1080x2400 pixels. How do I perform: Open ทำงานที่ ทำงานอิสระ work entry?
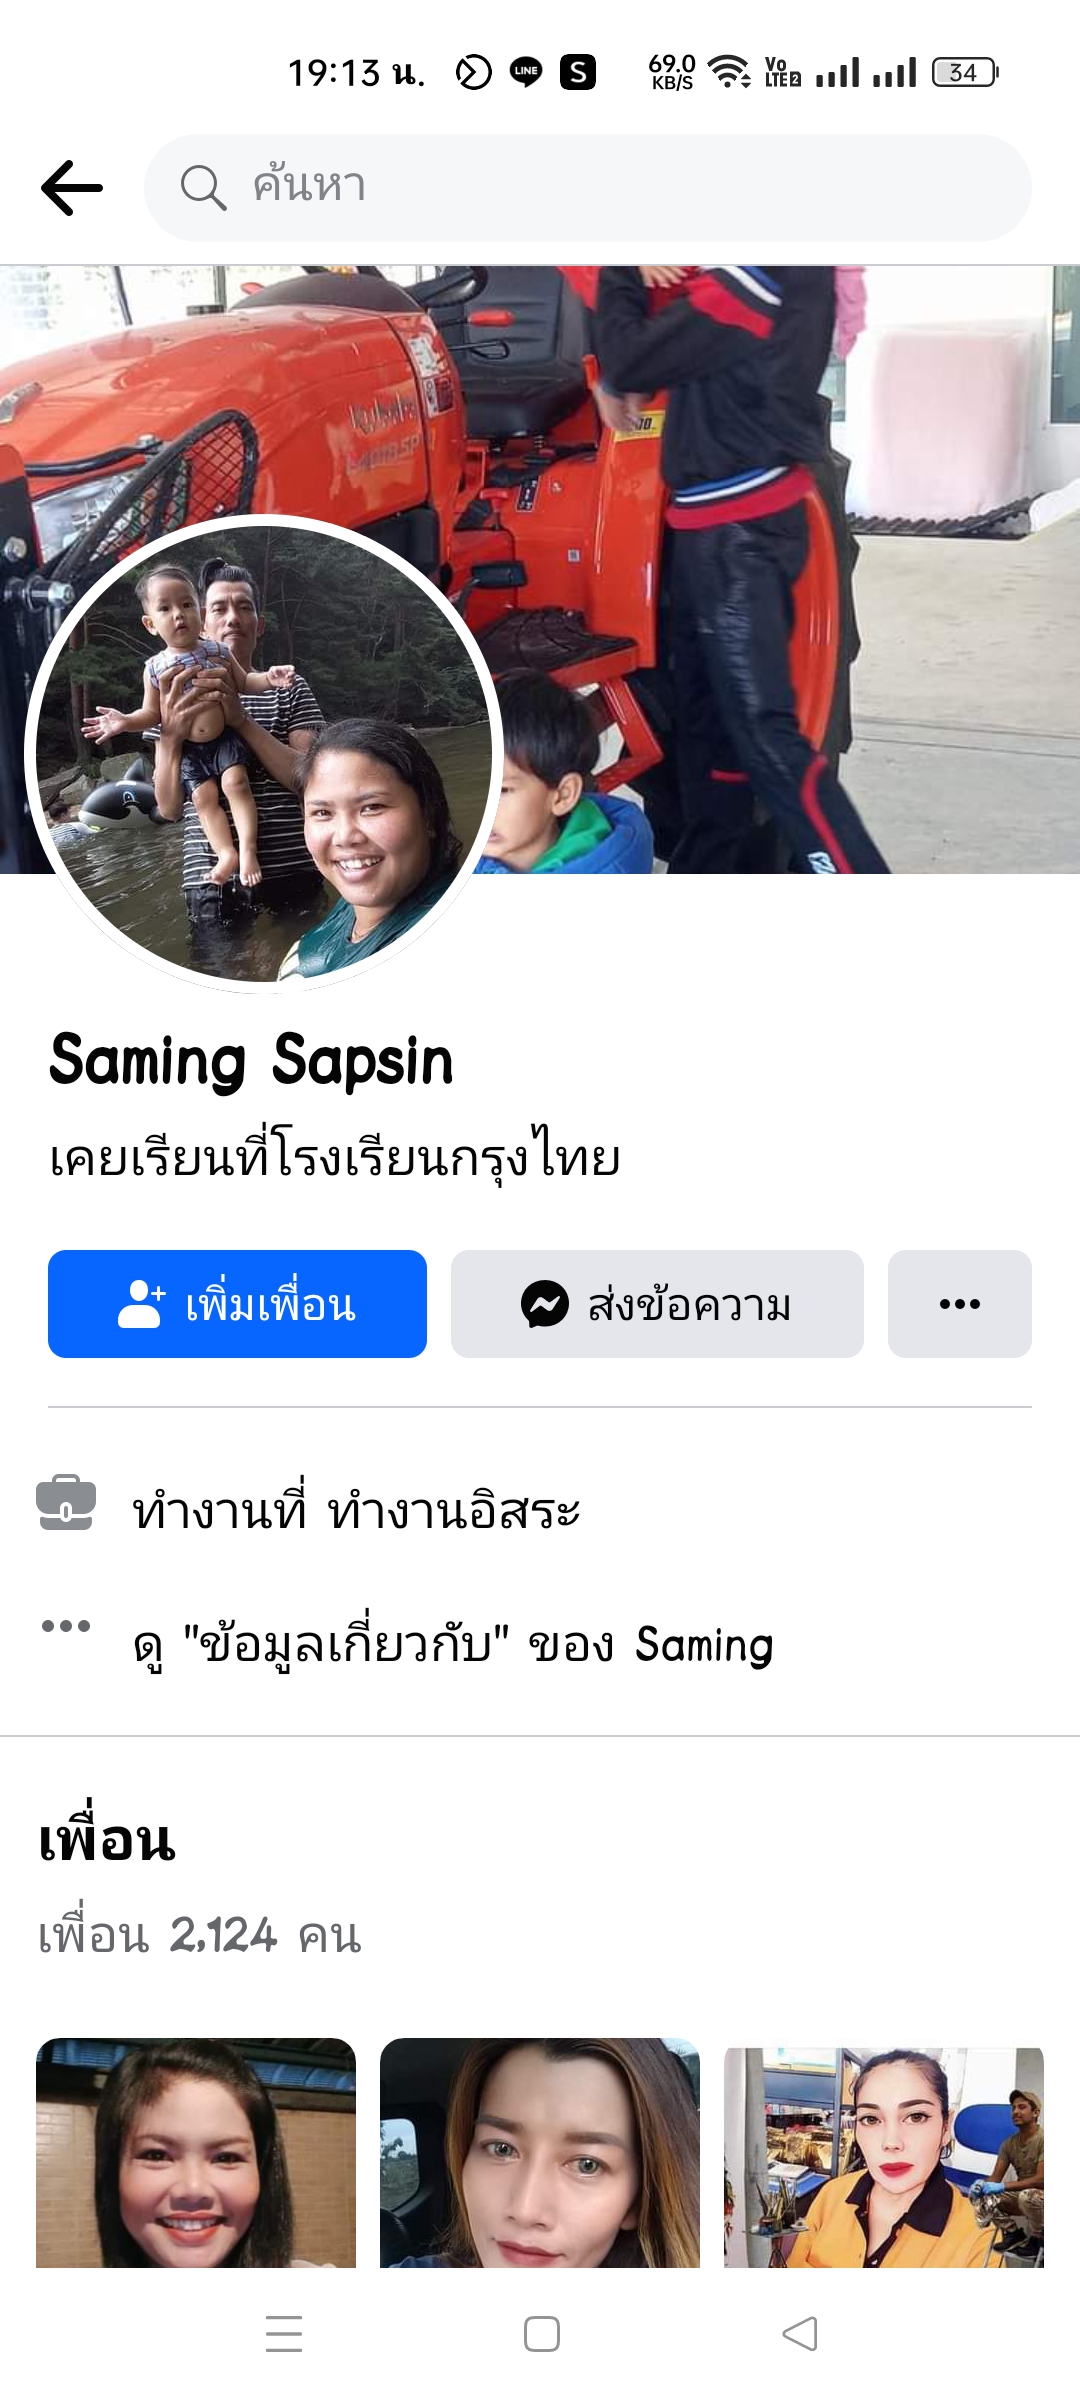(356, 1509)
